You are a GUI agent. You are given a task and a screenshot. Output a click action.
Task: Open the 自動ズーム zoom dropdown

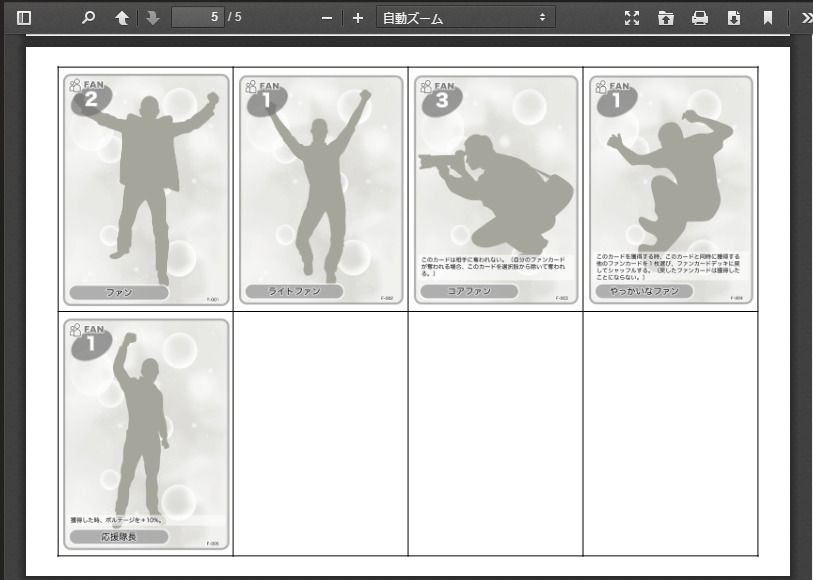465,18
